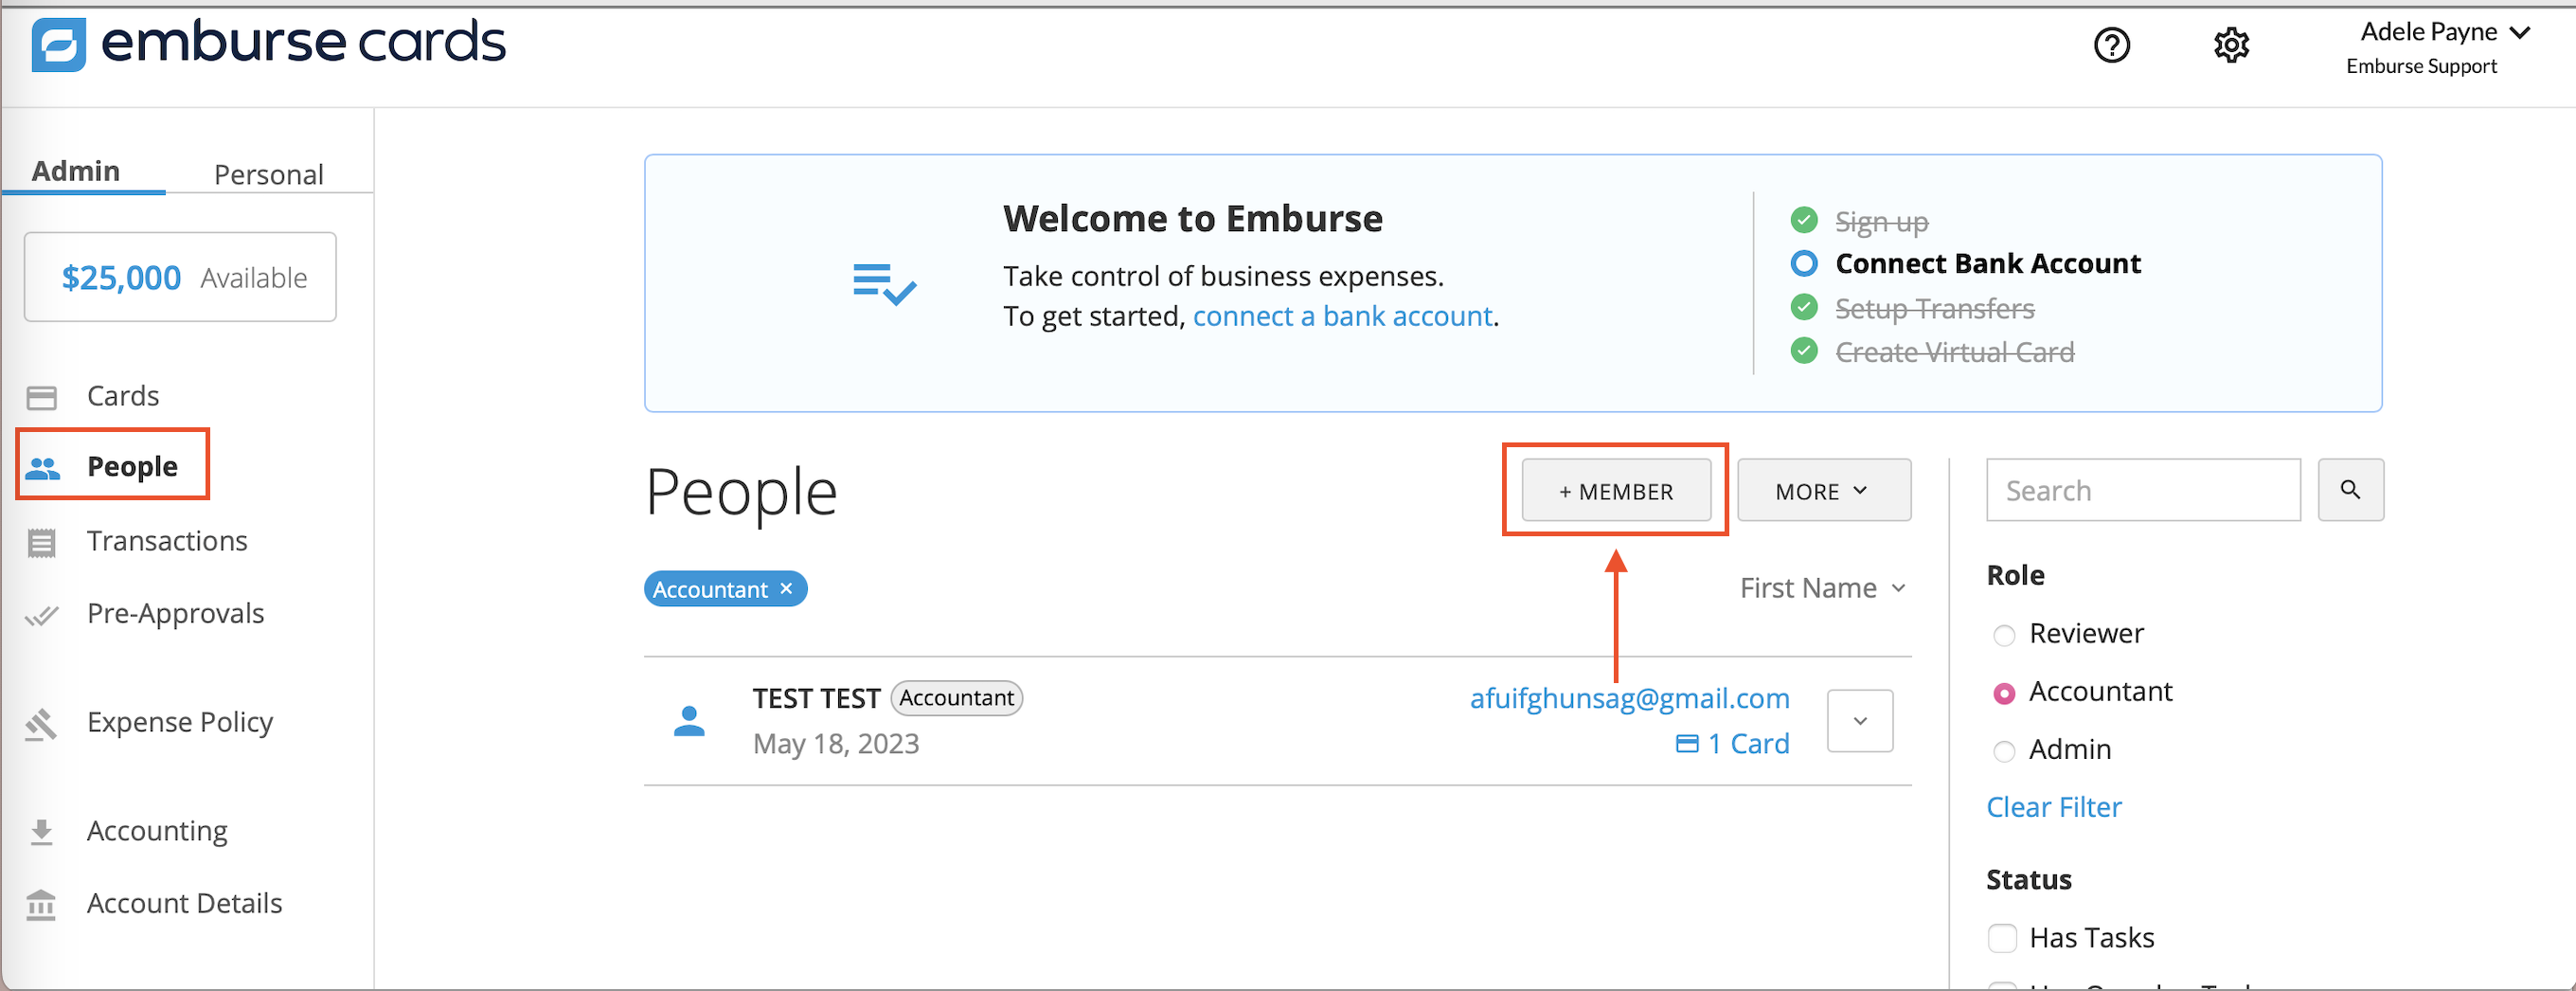Expand the TEST TEST member row chevron
This screenshot has width=2576, height=991.
(x=1859, y=721)
